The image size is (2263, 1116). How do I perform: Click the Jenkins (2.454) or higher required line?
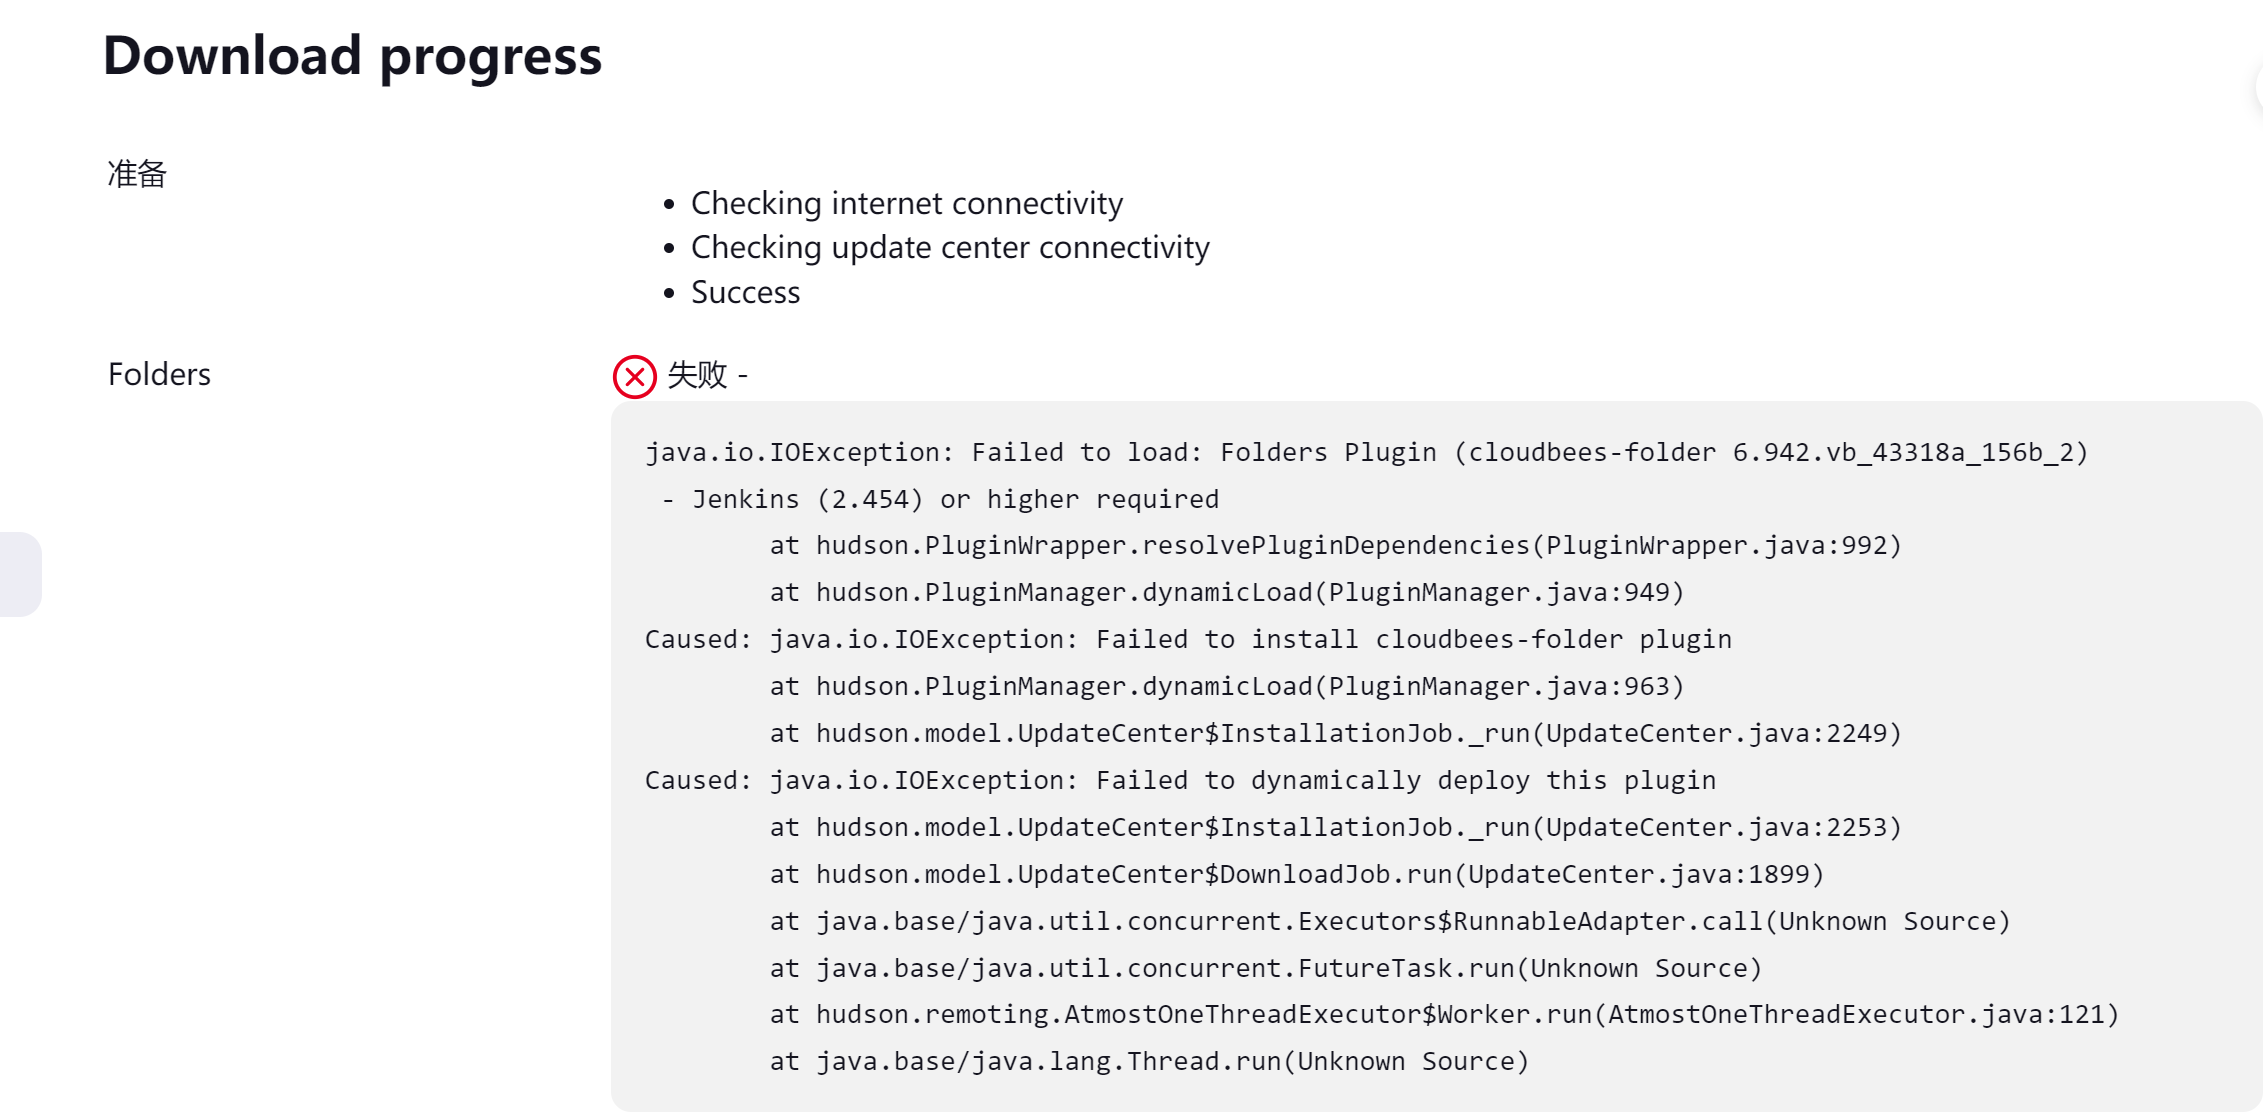point(940,499)
